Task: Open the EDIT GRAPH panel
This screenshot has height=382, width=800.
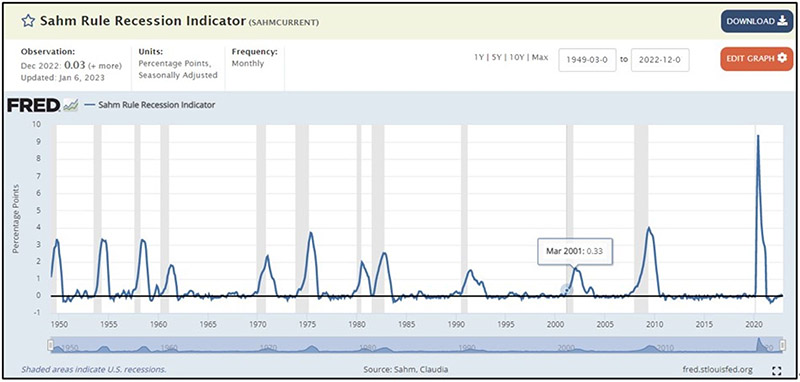Action: (x=757, y=58)
